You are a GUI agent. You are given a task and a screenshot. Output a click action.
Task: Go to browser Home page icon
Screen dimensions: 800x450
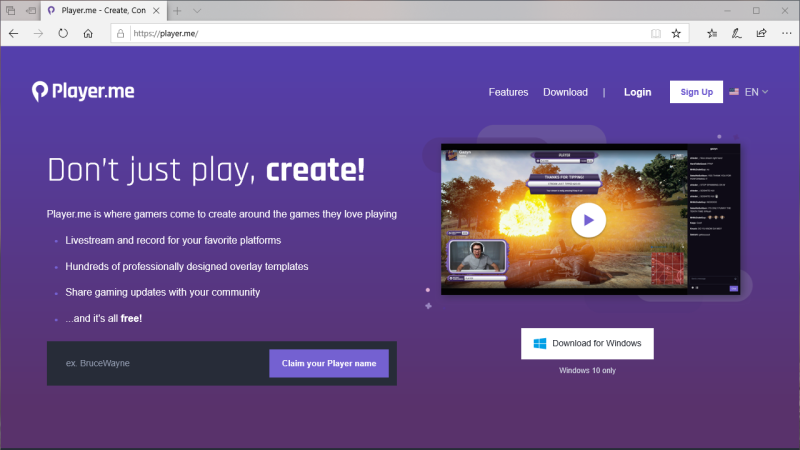point(88,34)
